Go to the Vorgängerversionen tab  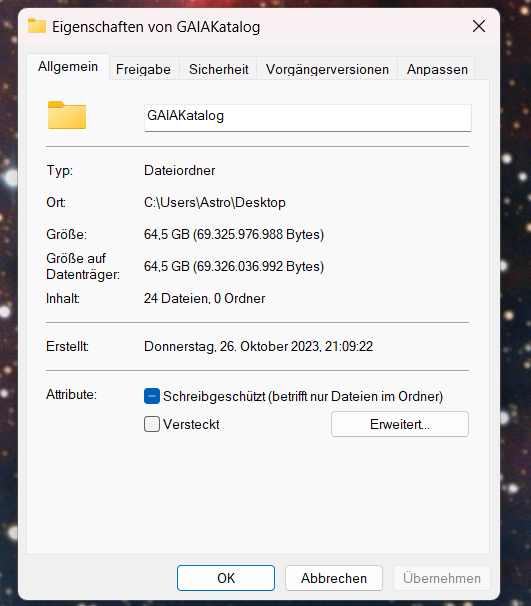327,69
